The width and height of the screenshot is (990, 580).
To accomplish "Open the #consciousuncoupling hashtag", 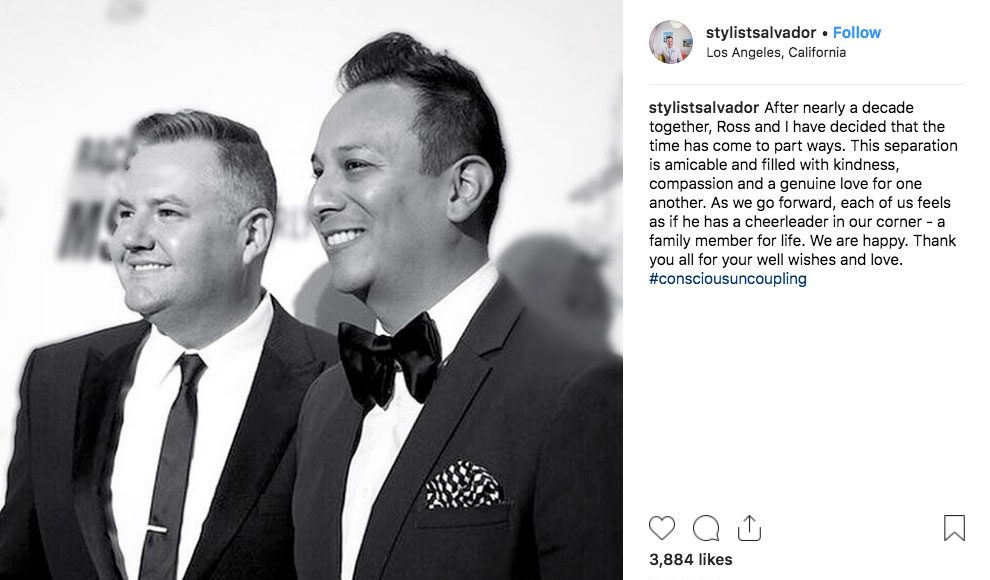I will click(727, 278).
